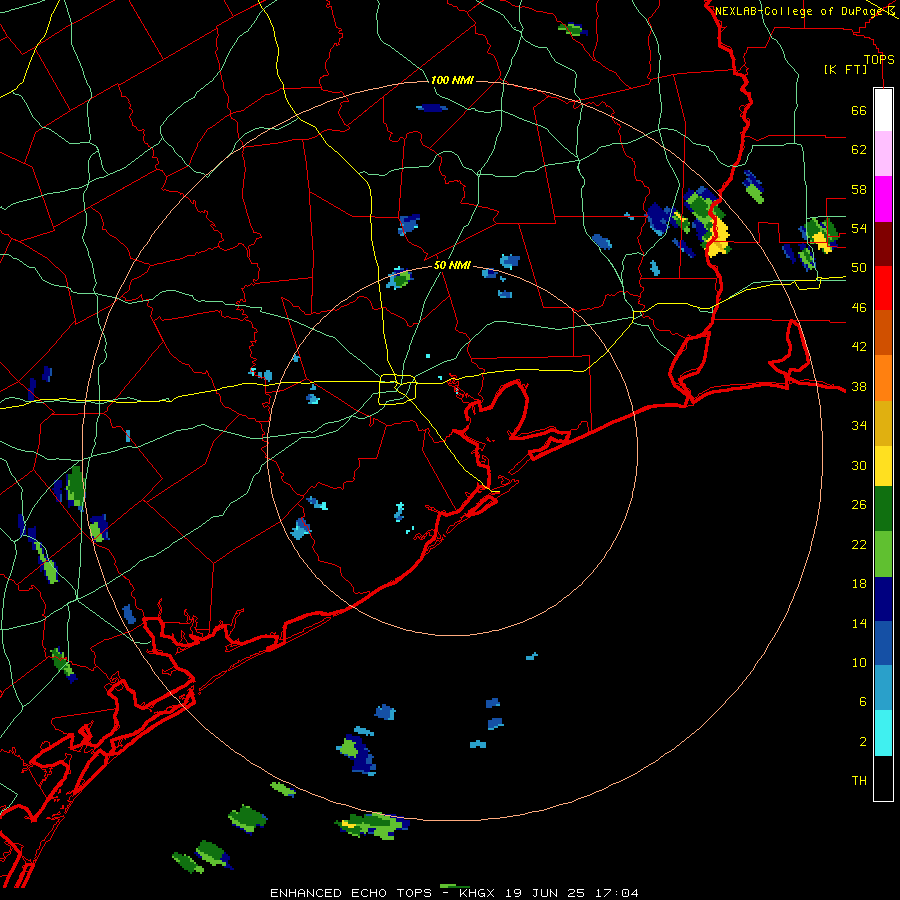The height and width of the screenshot is (900, 900).
Task: Click the dark red (maroon) legend swatch
Action: pyautogui.click(x=883, y=244)
